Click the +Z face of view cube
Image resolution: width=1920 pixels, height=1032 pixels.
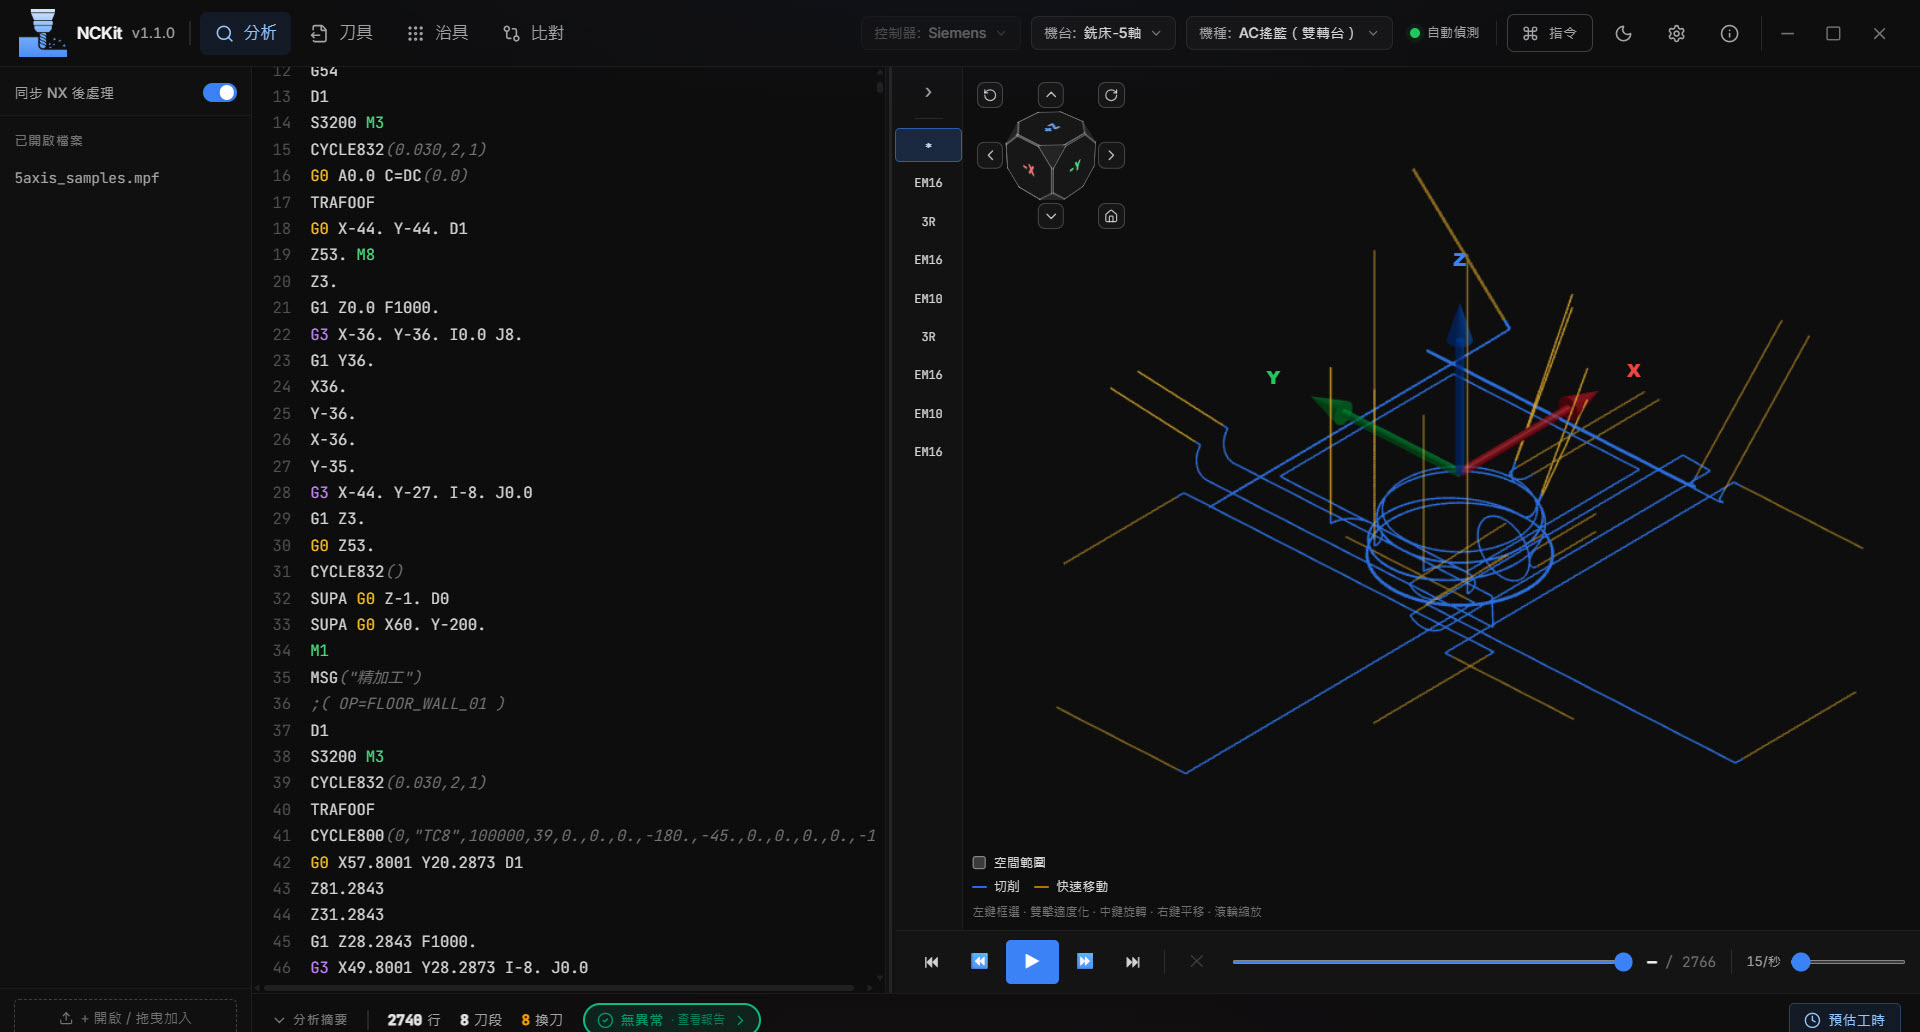[x=1051, y=128]
